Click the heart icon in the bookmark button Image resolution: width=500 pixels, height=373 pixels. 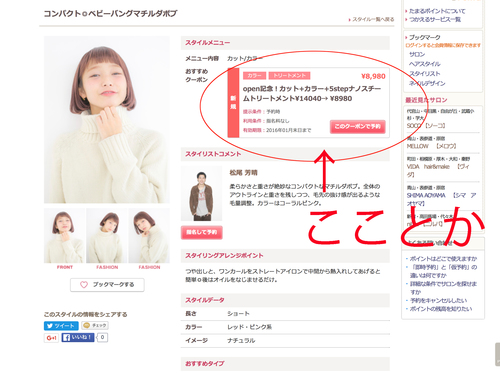84,285
